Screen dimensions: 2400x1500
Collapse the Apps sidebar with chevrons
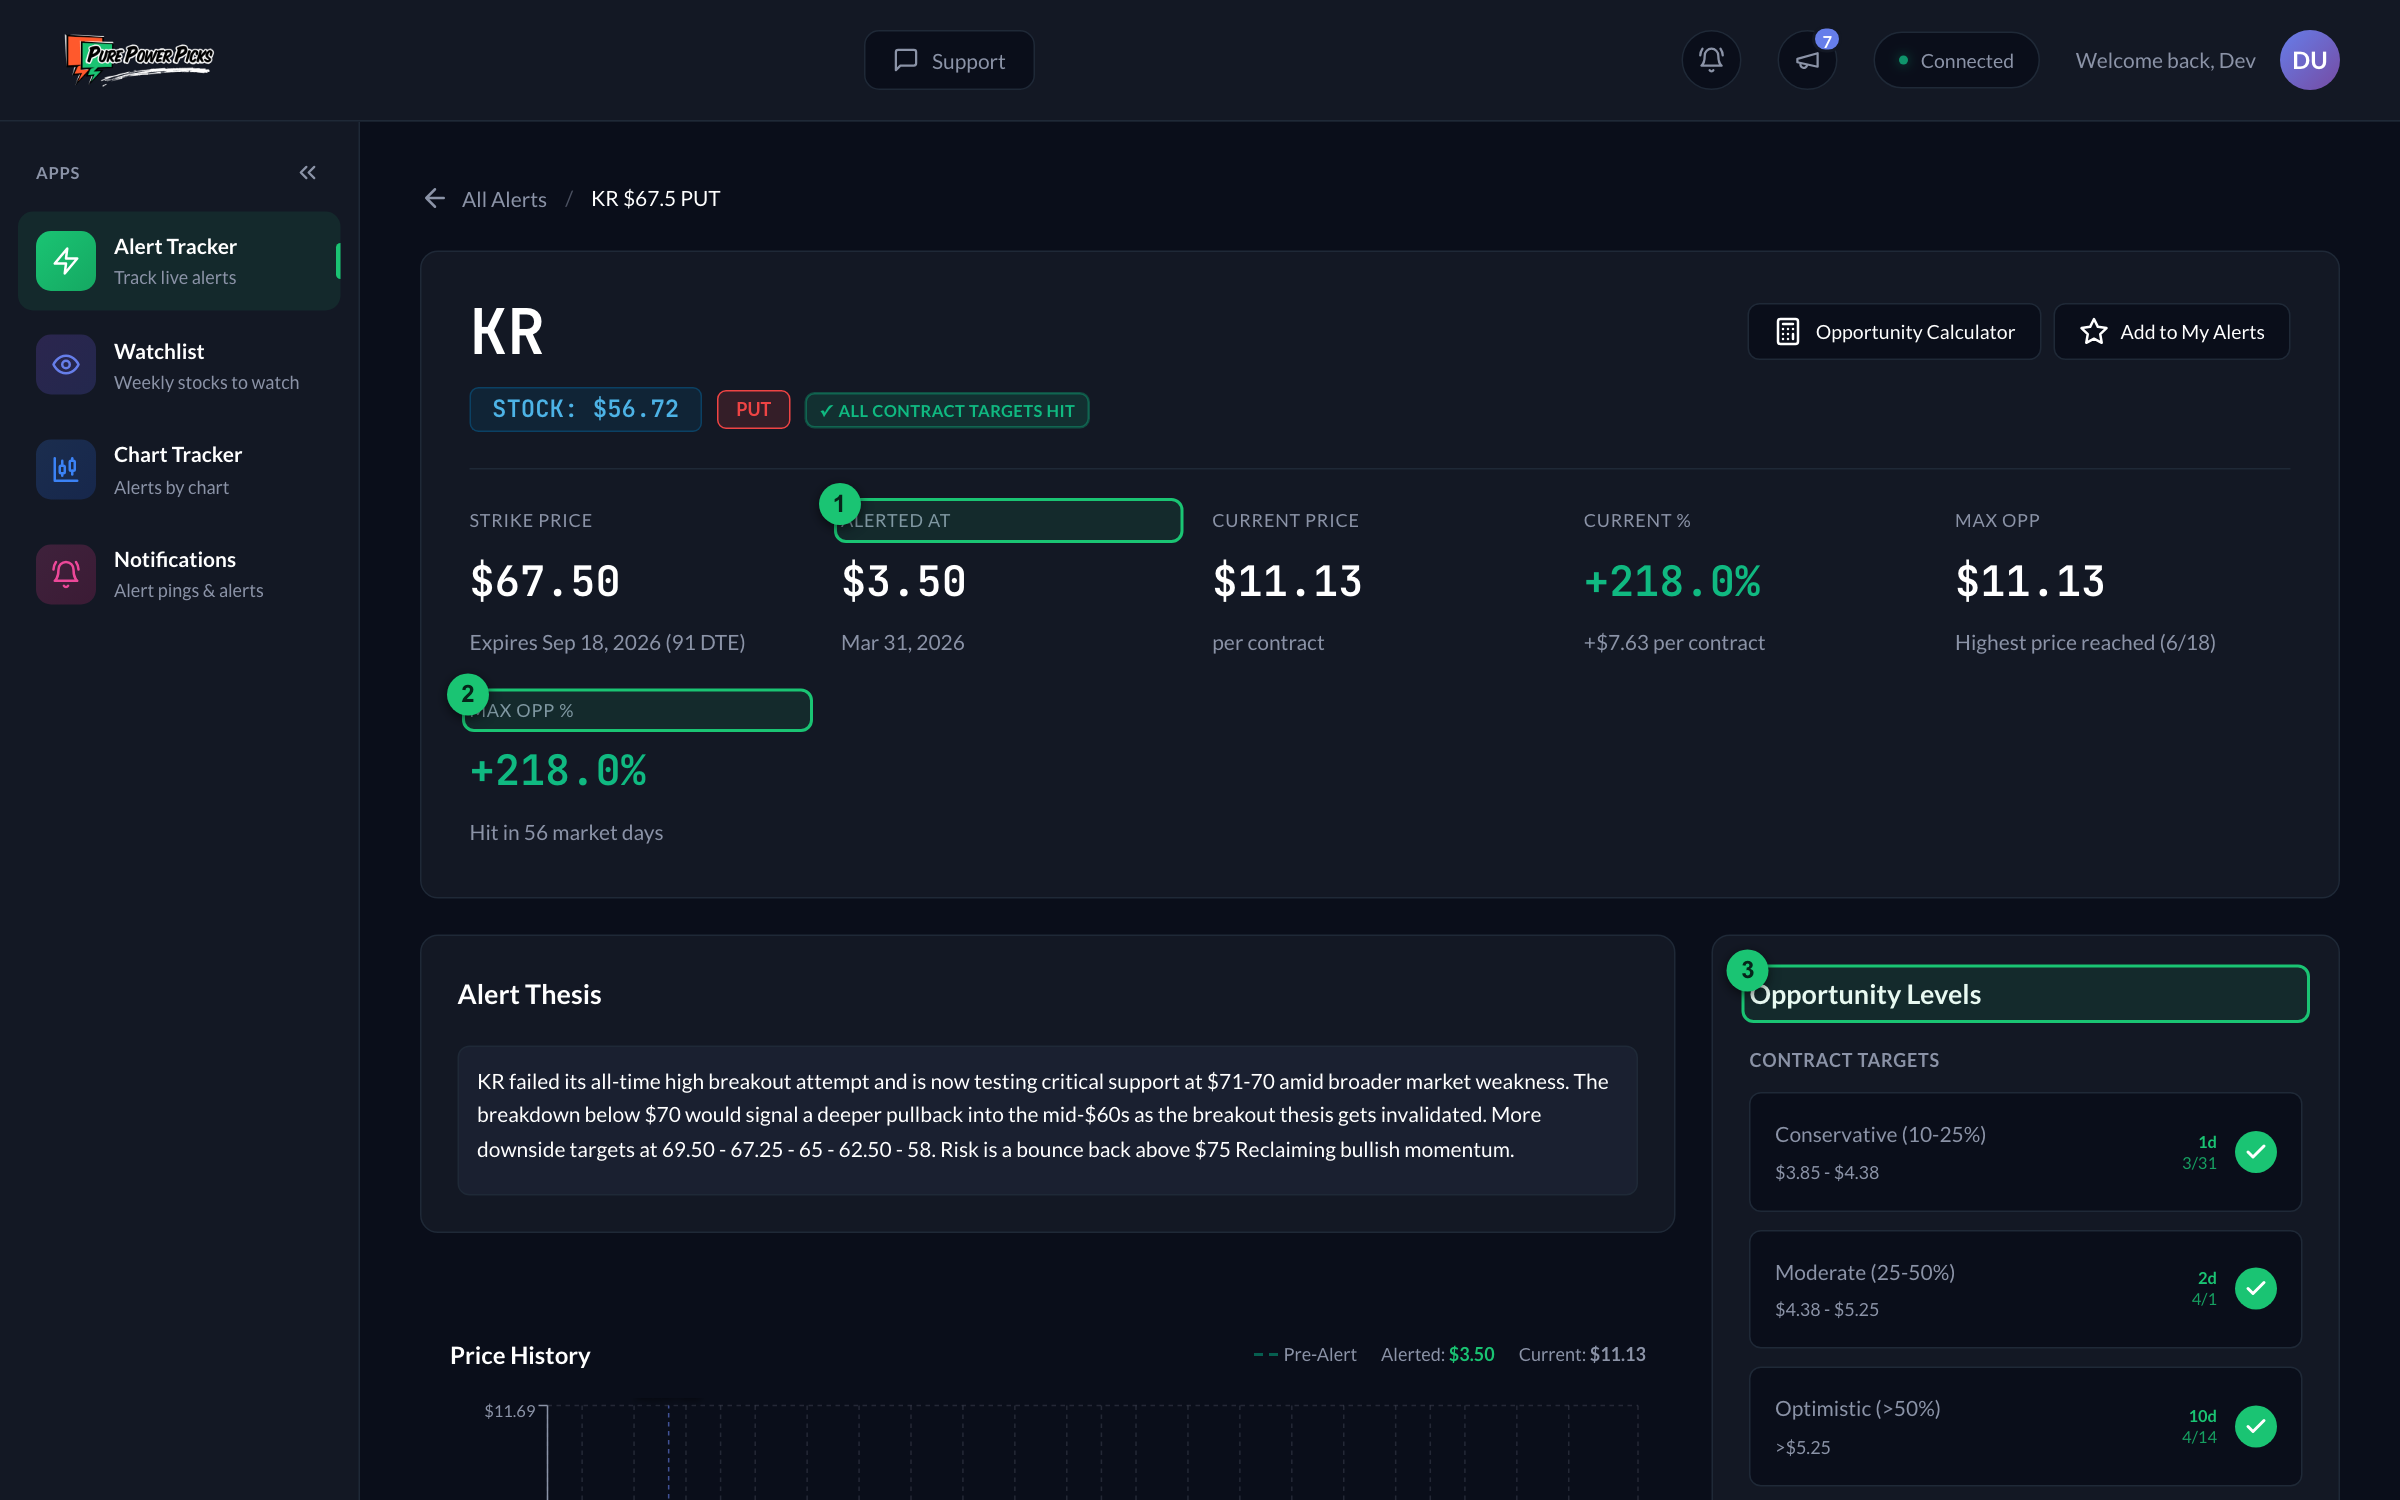coord(307,172)
